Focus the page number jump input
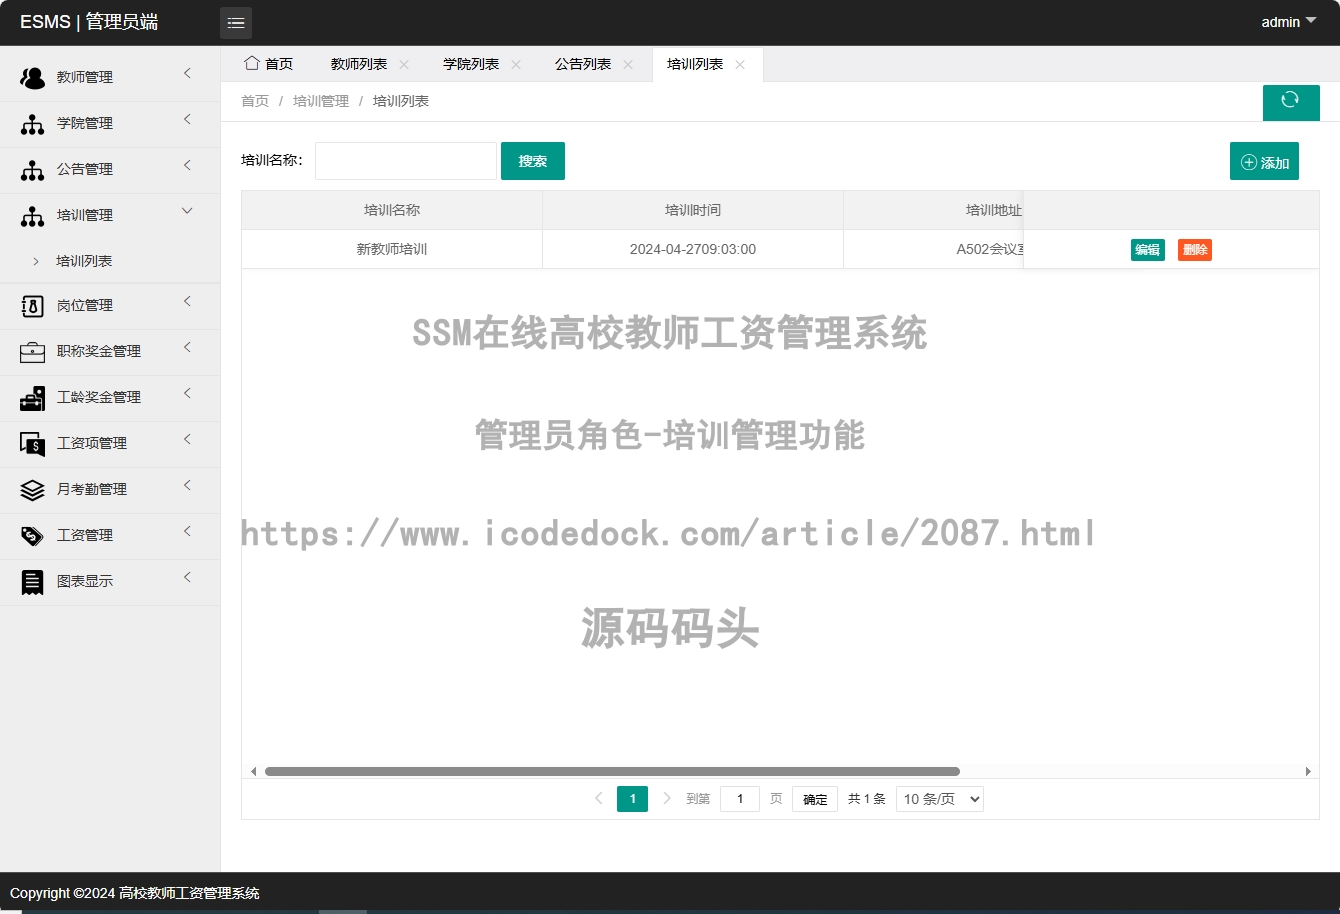This screenshot has width=1340, height=914. click(740, 799)
